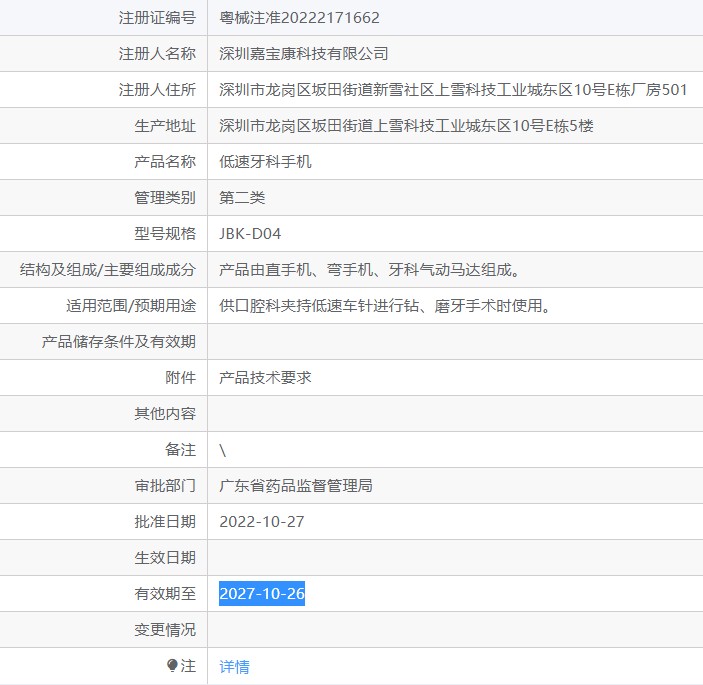The width and height of the screenshot is (703, 685).
Task: Click the 产品储存条件及有效期 label
Action: click(118, 342)
